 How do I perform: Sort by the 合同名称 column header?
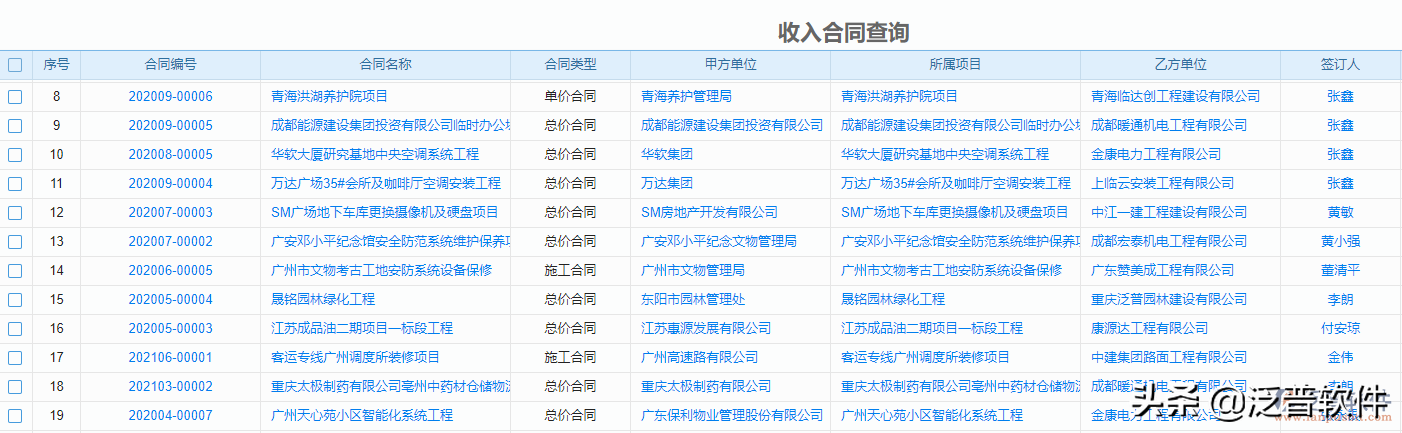coord(385,64)
